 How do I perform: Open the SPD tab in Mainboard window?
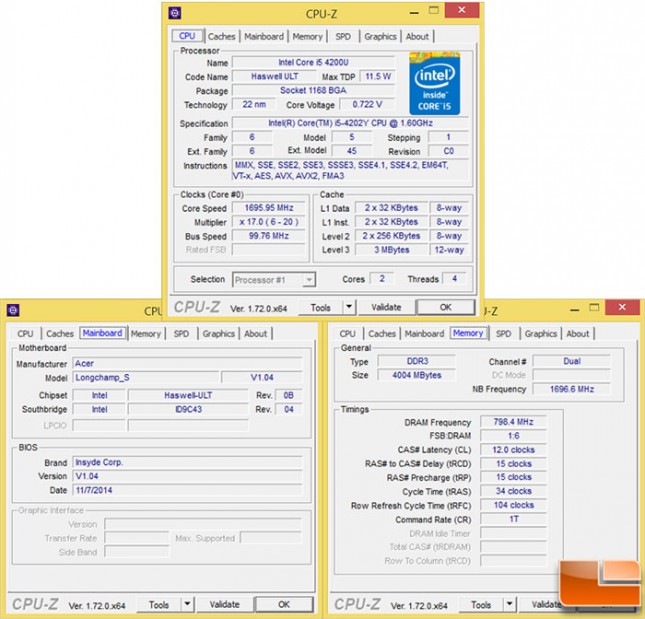click(x=181, y=334)
